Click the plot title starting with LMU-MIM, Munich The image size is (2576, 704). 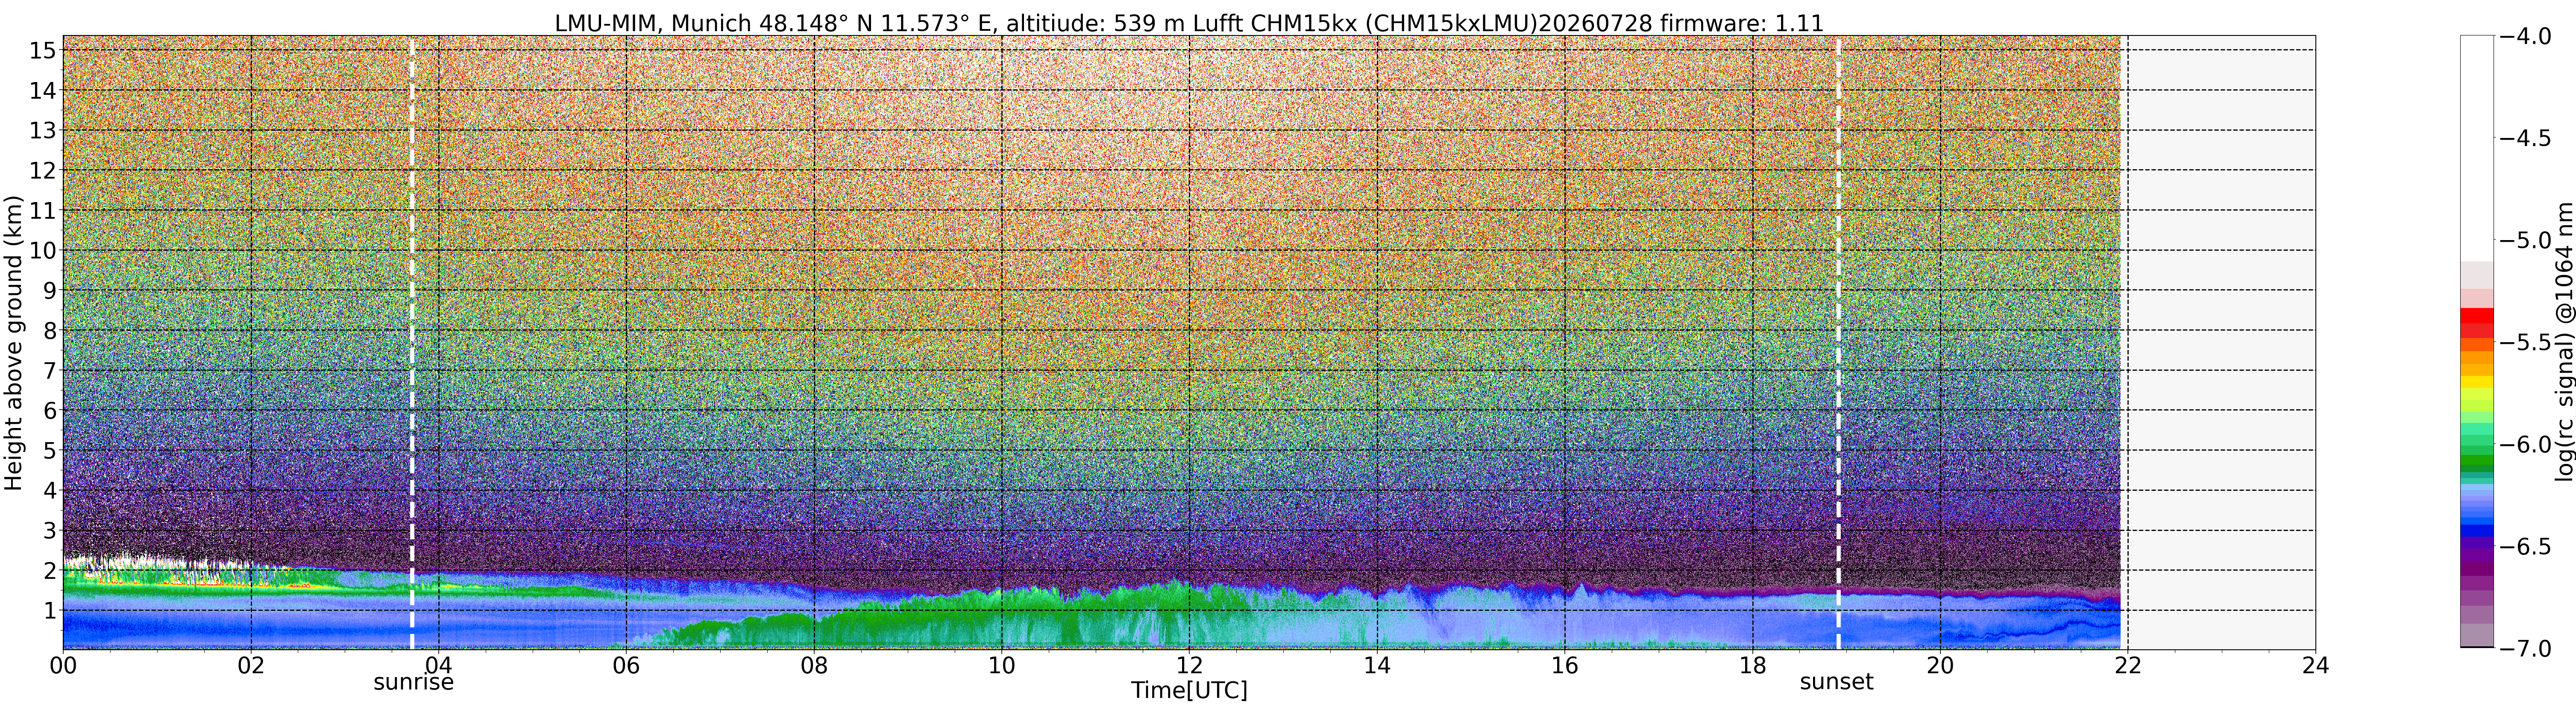point(1189,22)
